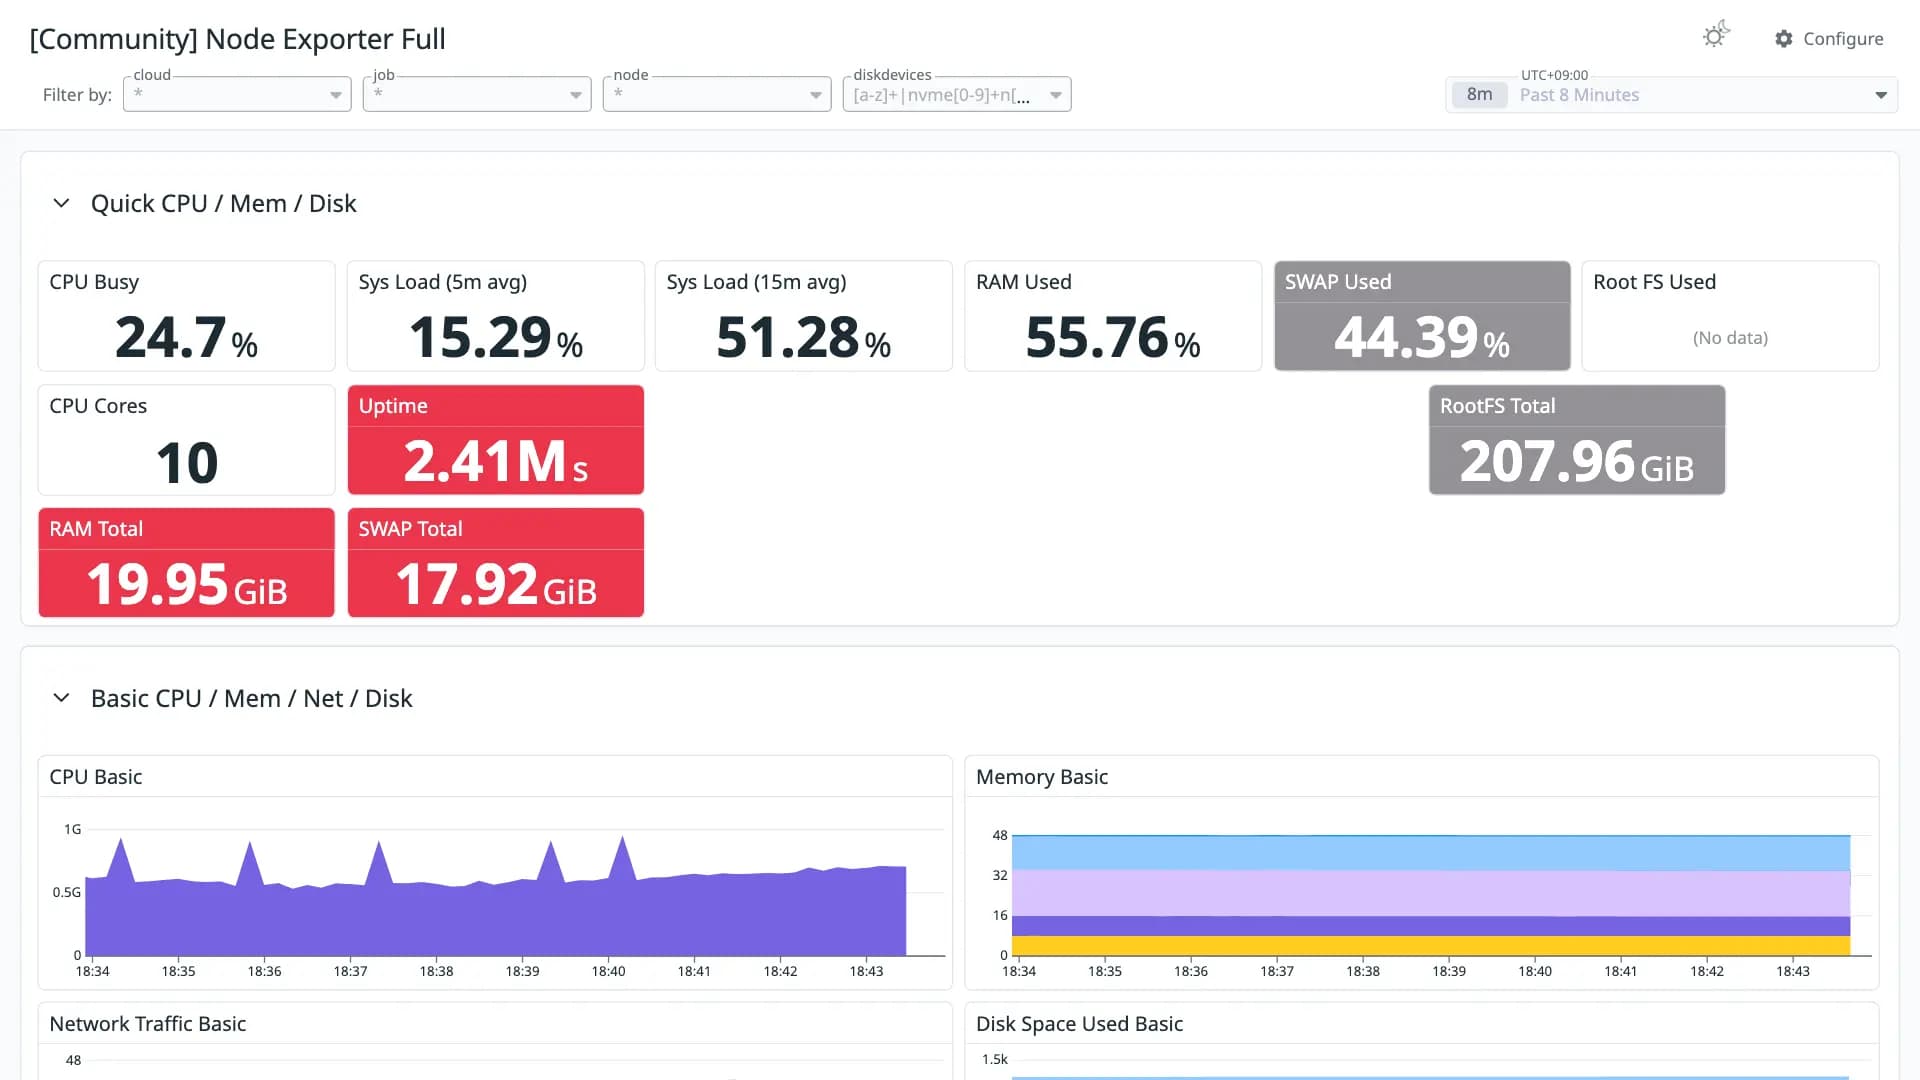The image size is (1920, 1080).
Task: Click the RAM Total 19.95 GiB tile
Action: 186,563
